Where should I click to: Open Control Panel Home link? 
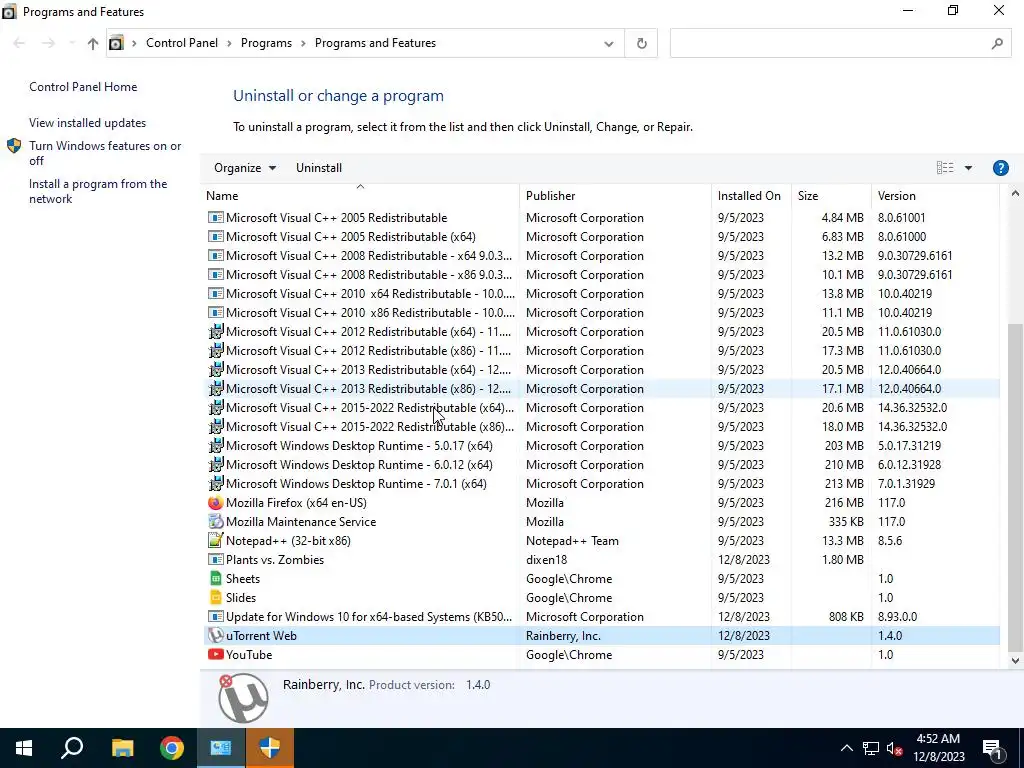tap(83, 87)
